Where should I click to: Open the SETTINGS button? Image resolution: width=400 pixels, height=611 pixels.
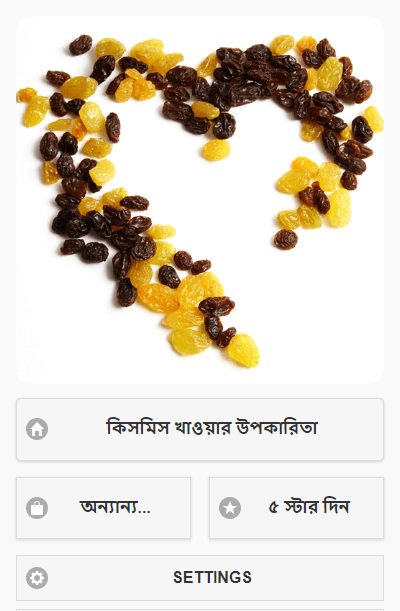[200, 577]
